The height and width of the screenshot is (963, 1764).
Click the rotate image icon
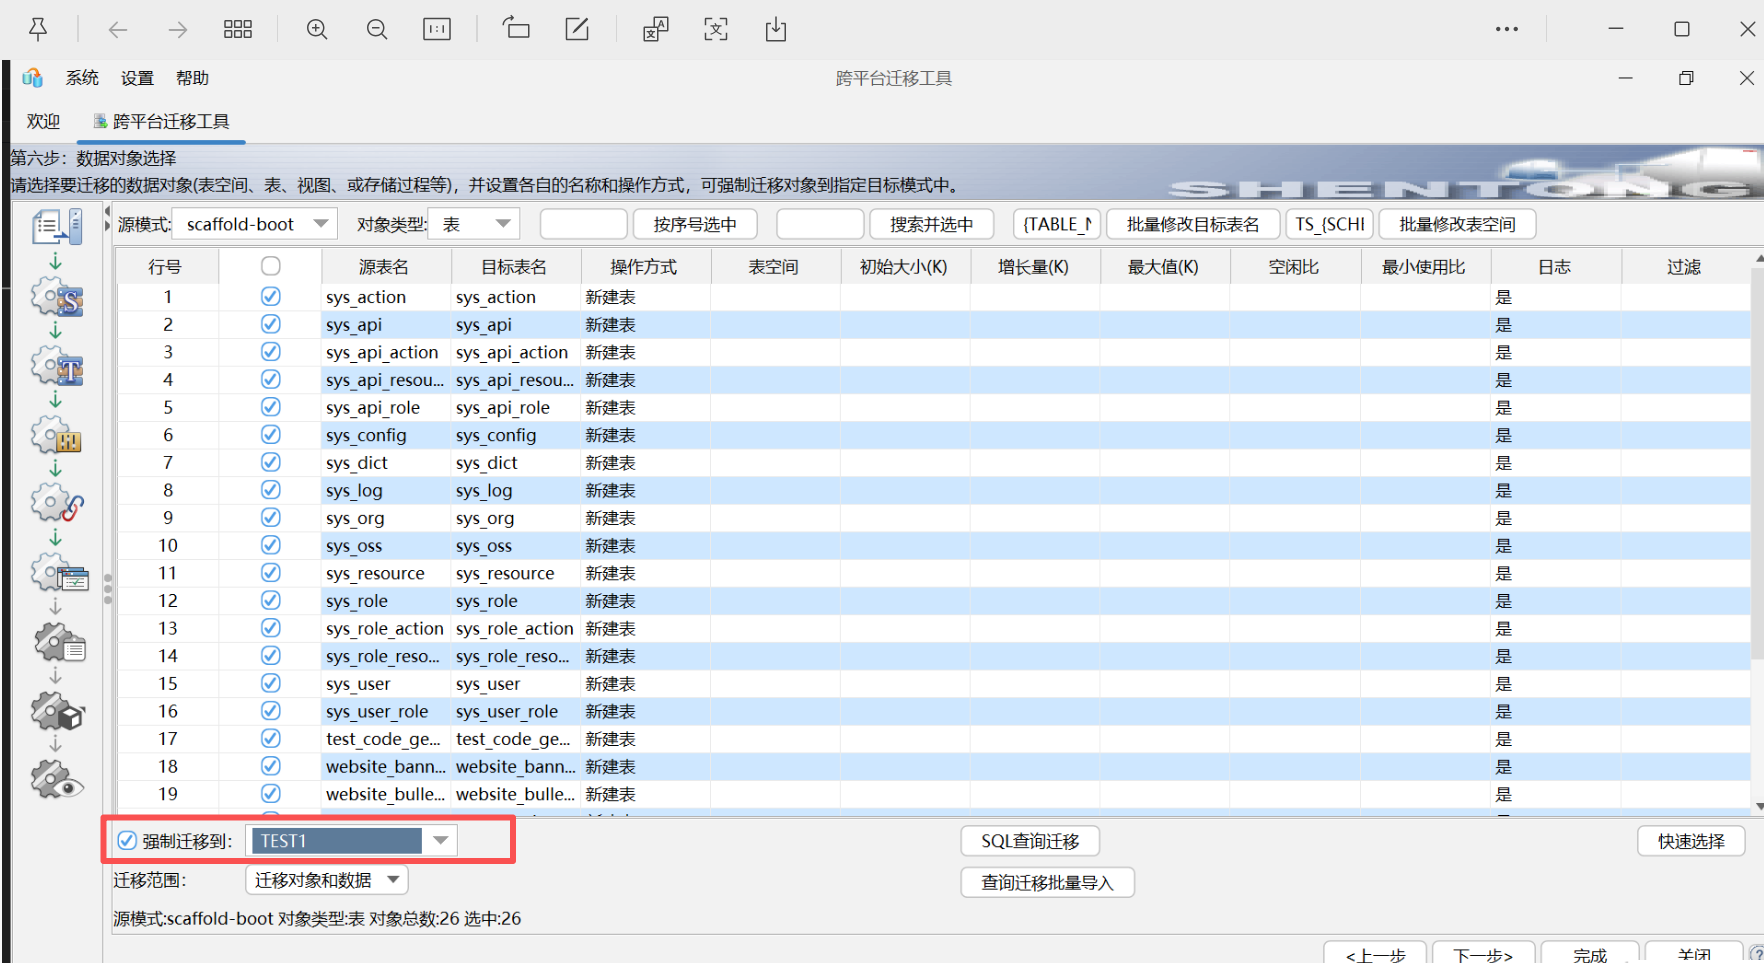(516, 28)
